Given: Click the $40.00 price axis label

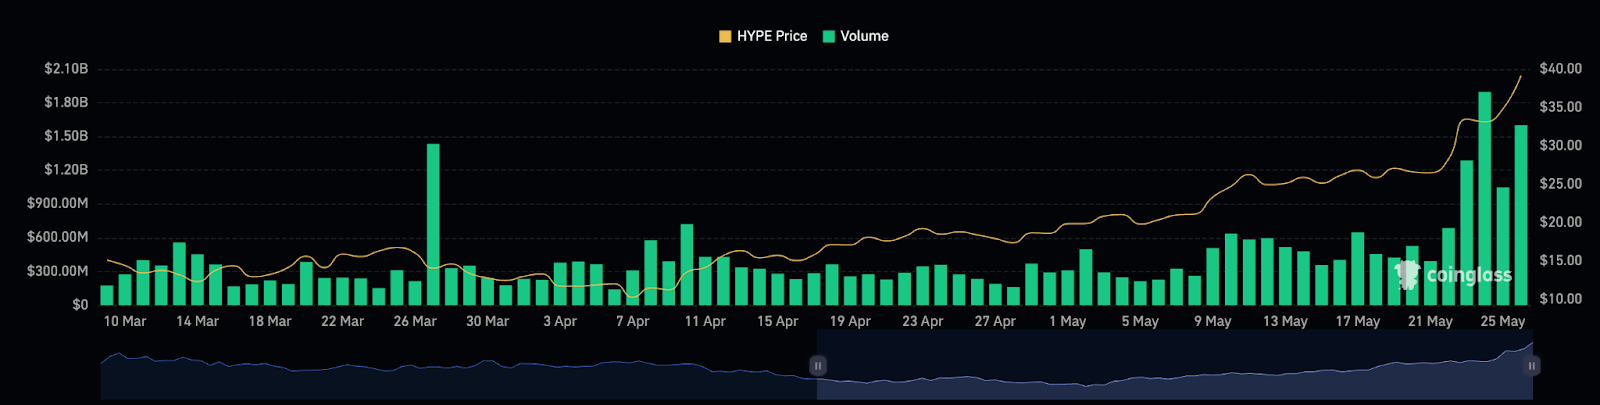Looking at the screenshot, I should [x=1561, y=69].
